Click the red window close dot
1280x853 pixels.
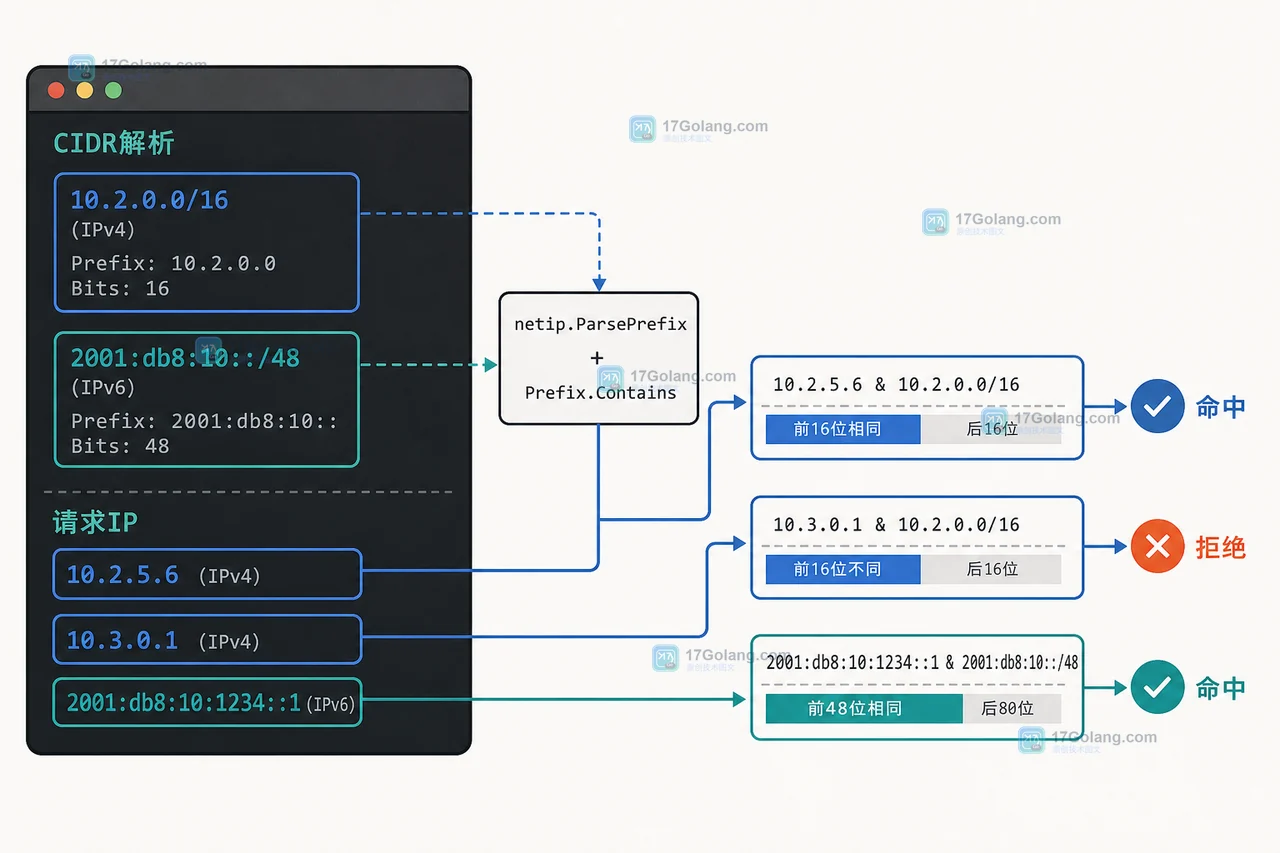(56, 90)
